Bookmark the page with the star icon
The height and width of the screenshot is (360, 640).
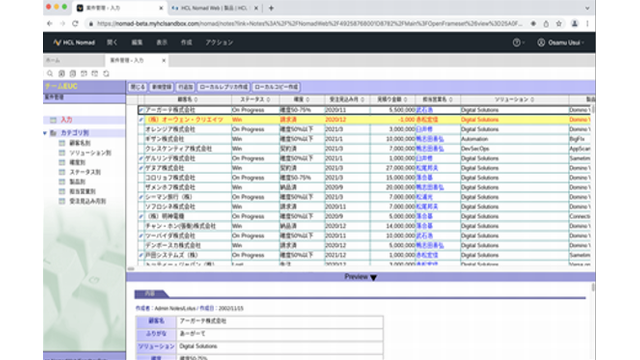(559, 24)
